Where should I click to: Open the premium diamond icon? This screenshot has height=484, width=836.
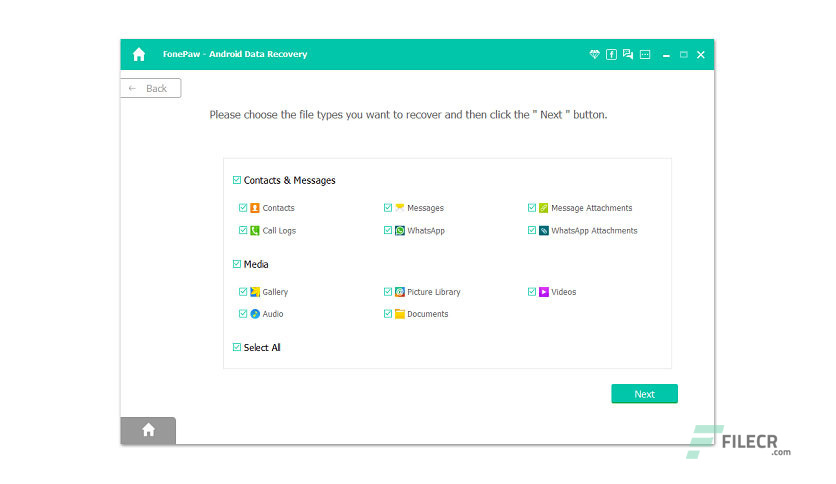[x=594, y=54]
